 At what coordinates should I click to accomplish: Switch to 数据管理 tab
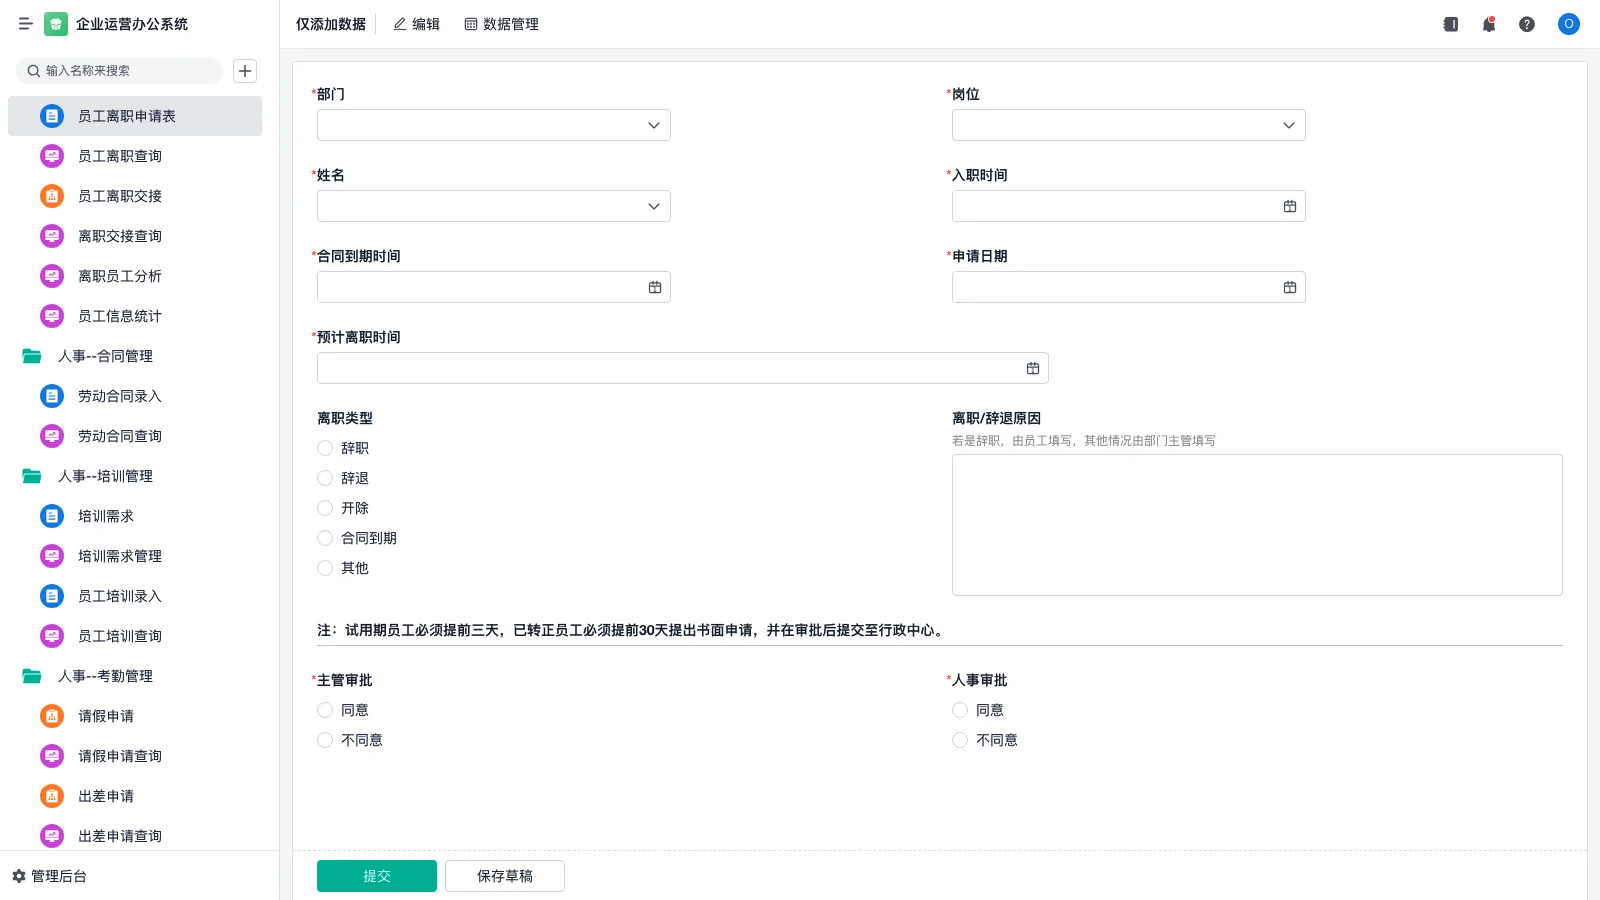coord(501,24)
